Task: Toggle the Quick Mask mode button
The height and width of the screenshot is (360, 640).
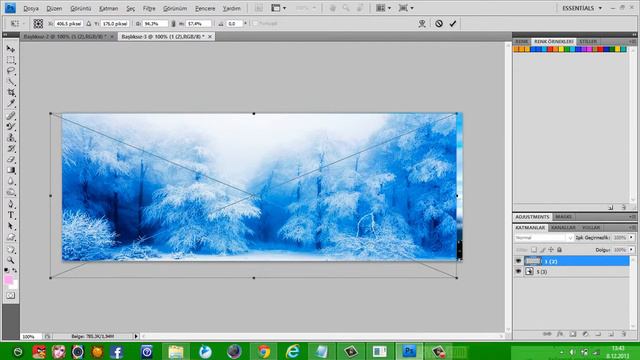Action: pos(11,296)
